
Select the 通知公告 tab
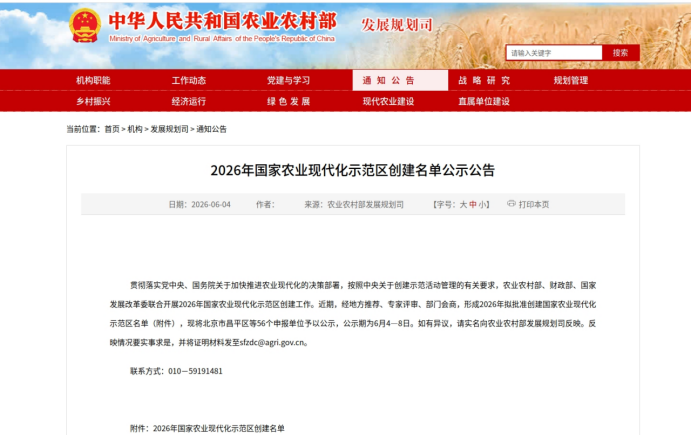pos(400,80)
